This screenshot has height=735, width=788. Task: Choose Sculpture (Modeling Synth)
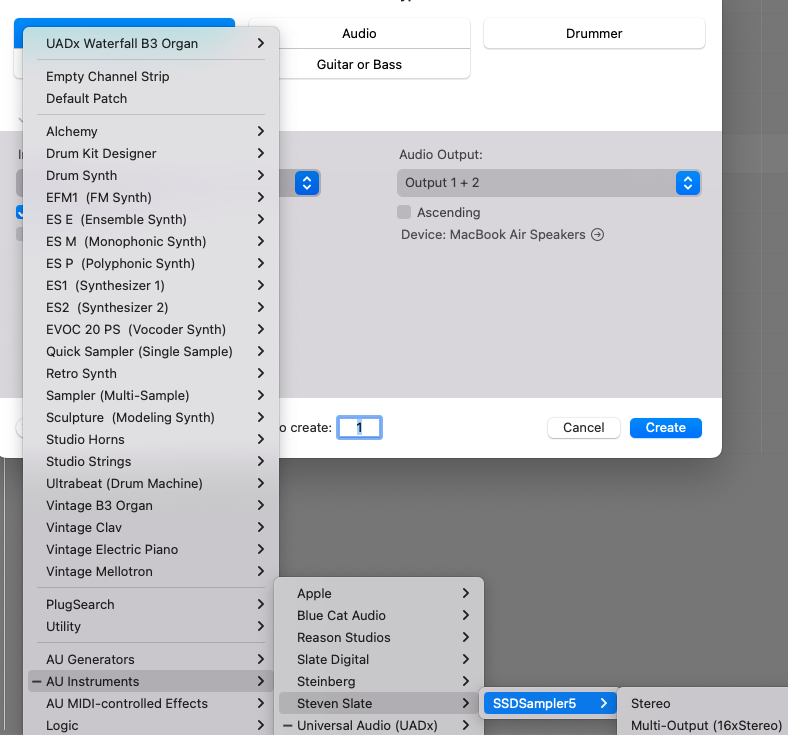tap(151, 417)
